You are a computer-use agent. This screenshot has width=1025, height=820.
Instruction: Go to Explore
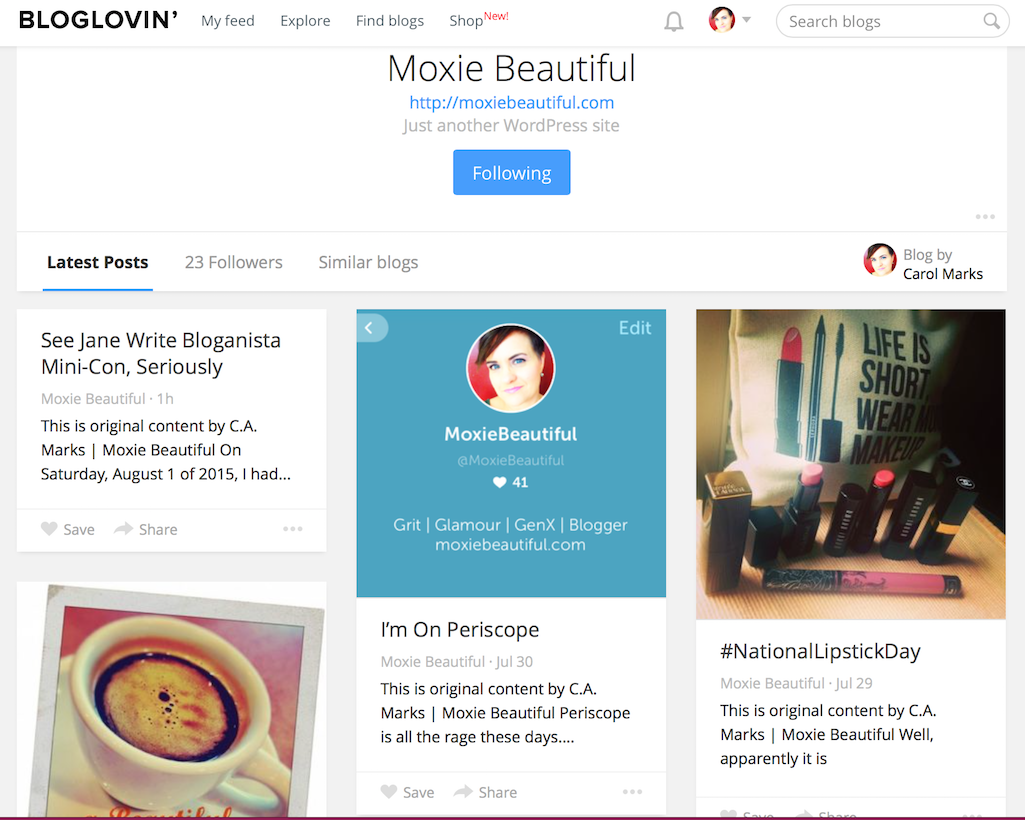(x=305, y=21)
